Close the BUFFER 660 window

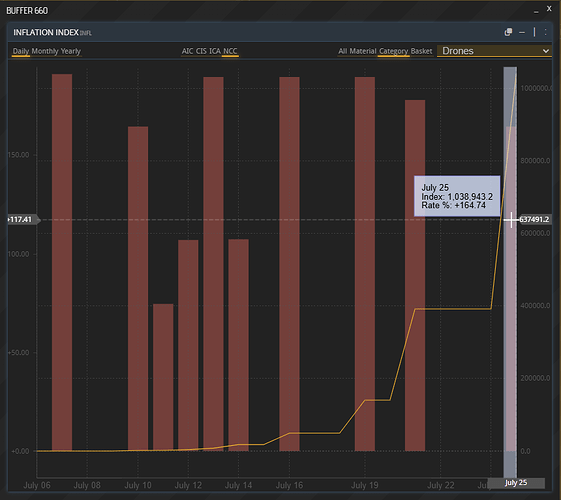[549, 9]
